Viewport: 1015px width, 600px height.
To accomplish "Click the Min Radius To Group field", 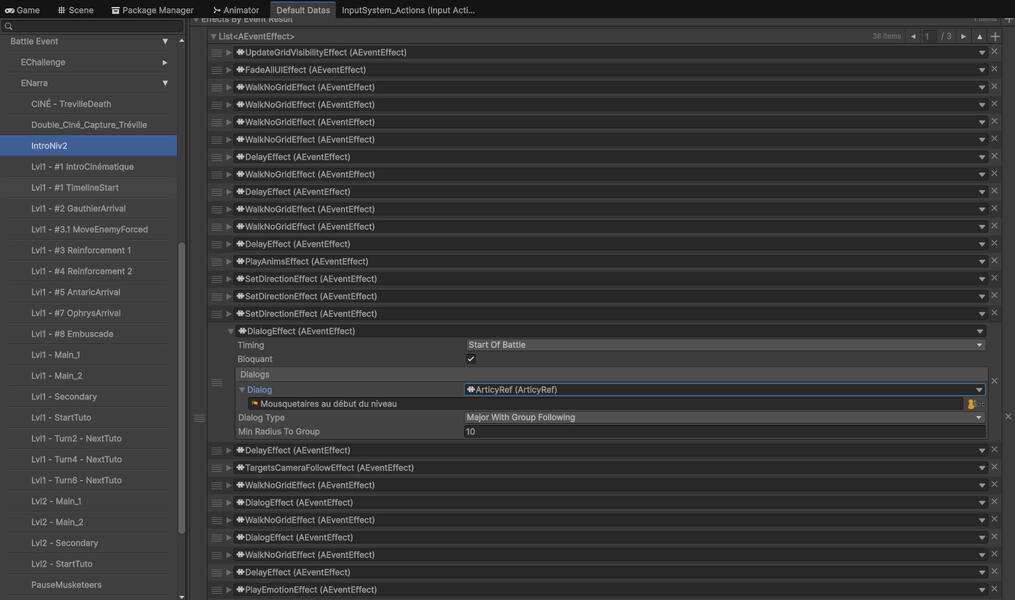I will pos(724,432).
